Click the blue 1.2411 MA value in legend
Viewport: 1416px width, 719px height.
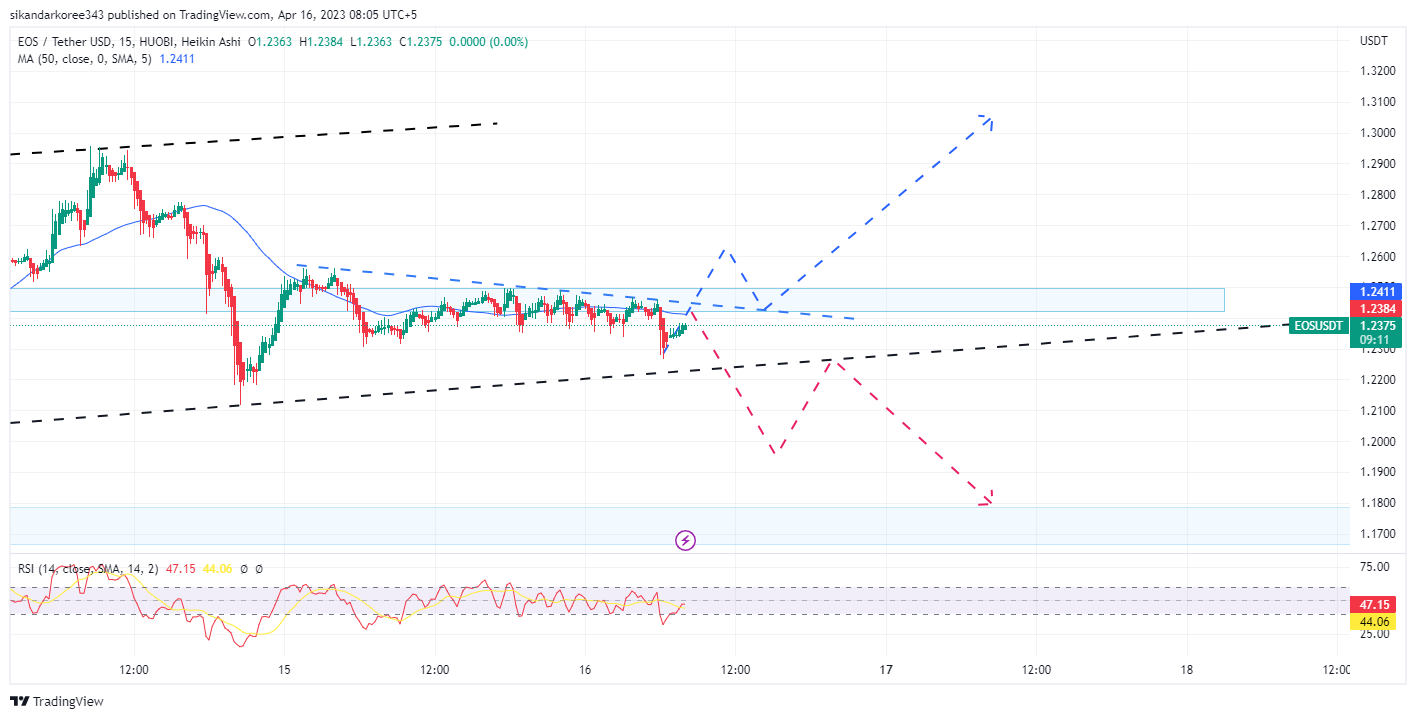click(x=177, y=59)
